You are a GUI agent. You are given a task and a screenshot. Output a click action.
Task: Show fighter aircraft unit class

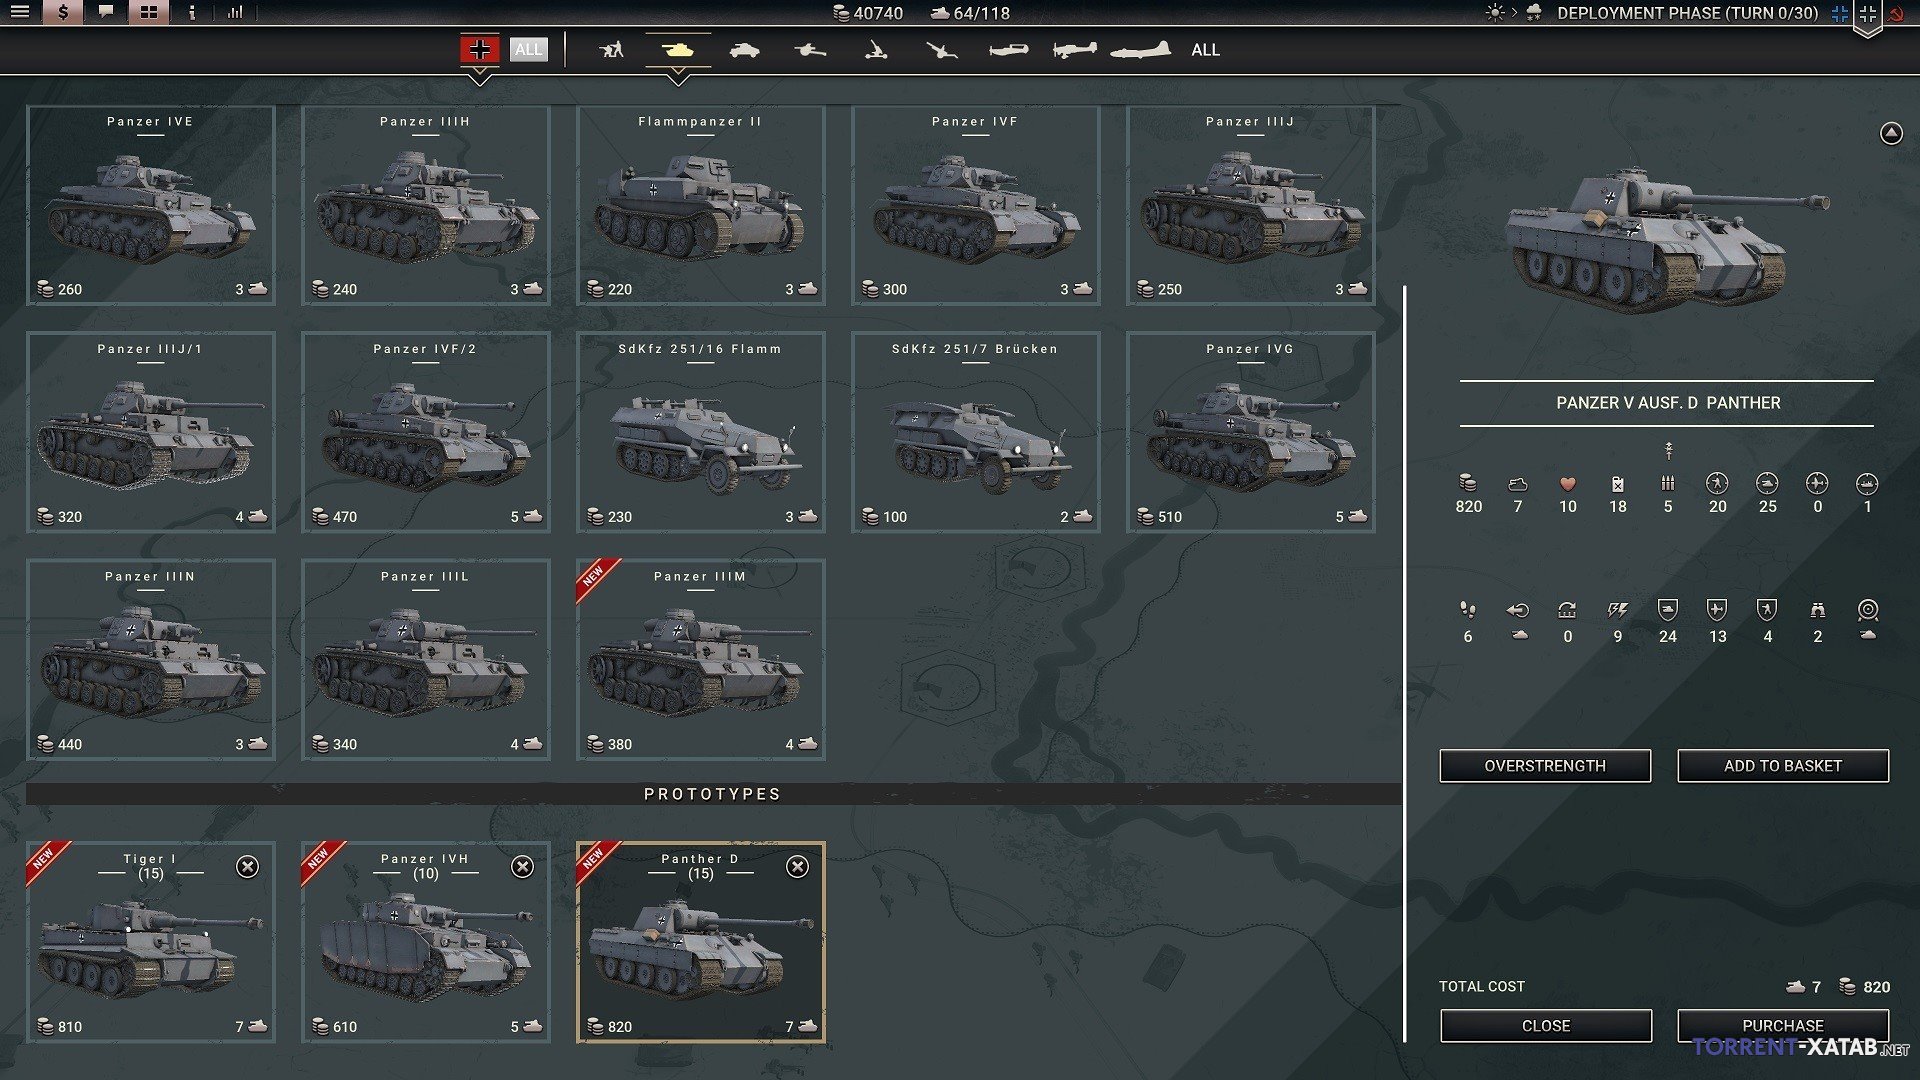click(1008, 49)
